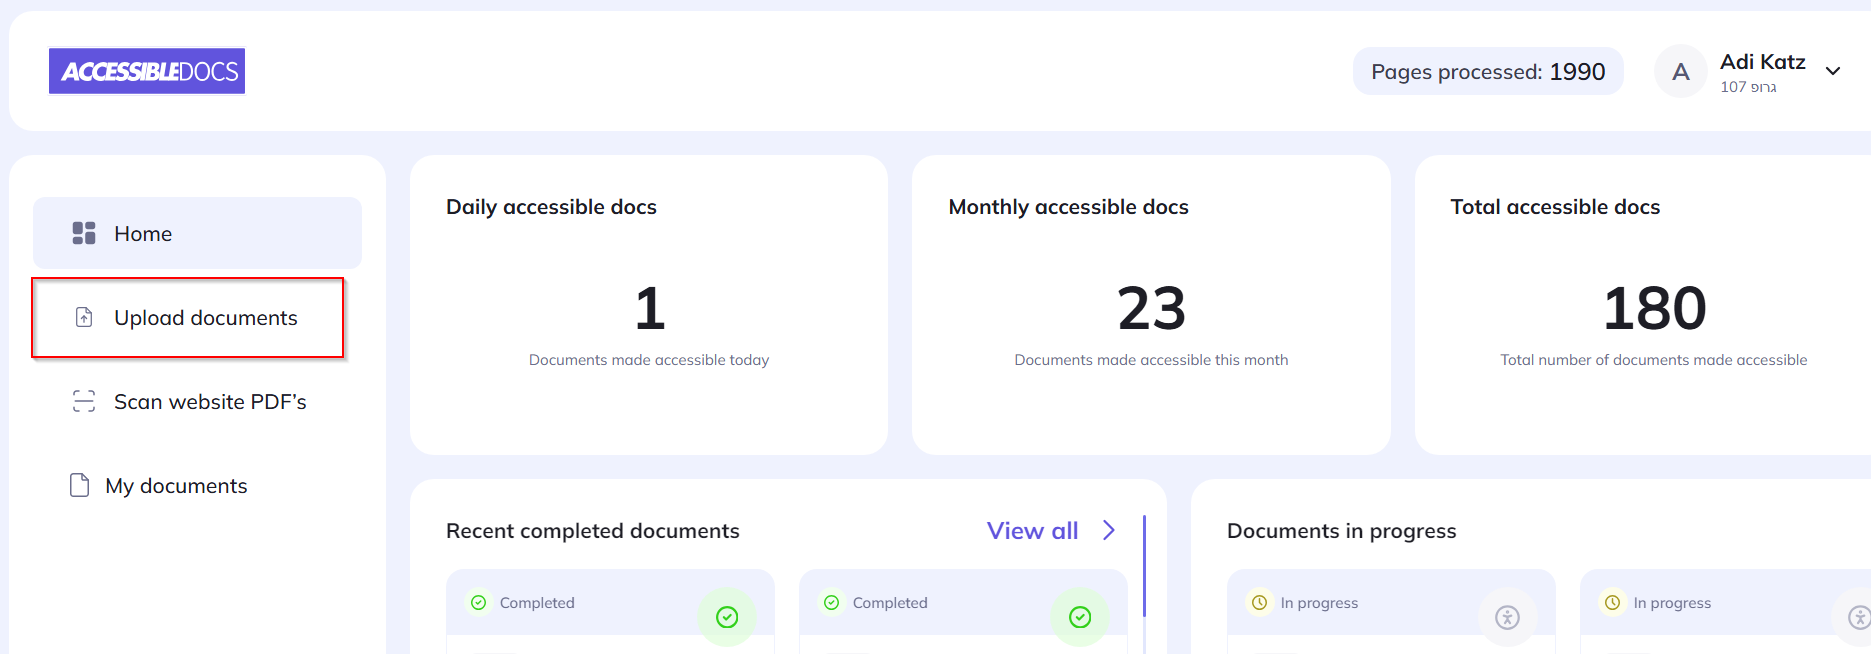1871x654 pixels.
Task: Click the arrow chevron next to View all
Action: pyautogui.click(x=1109, y=530)
